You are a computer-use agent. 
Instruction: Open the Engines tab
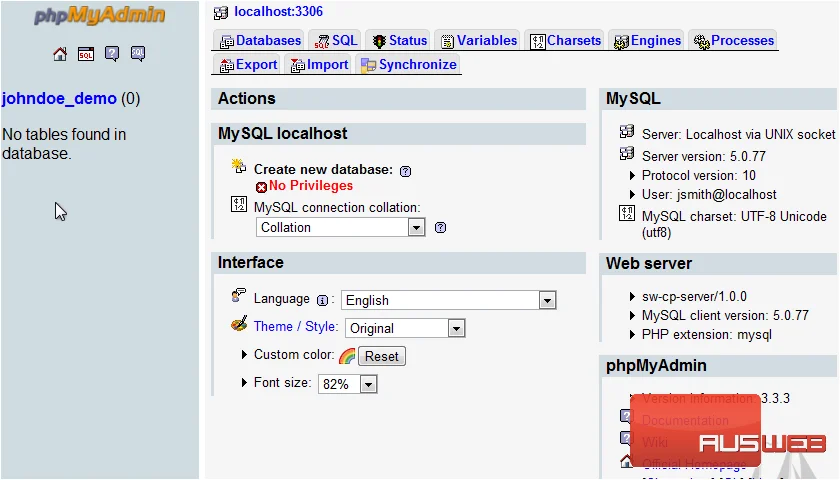tap(647, 41)
